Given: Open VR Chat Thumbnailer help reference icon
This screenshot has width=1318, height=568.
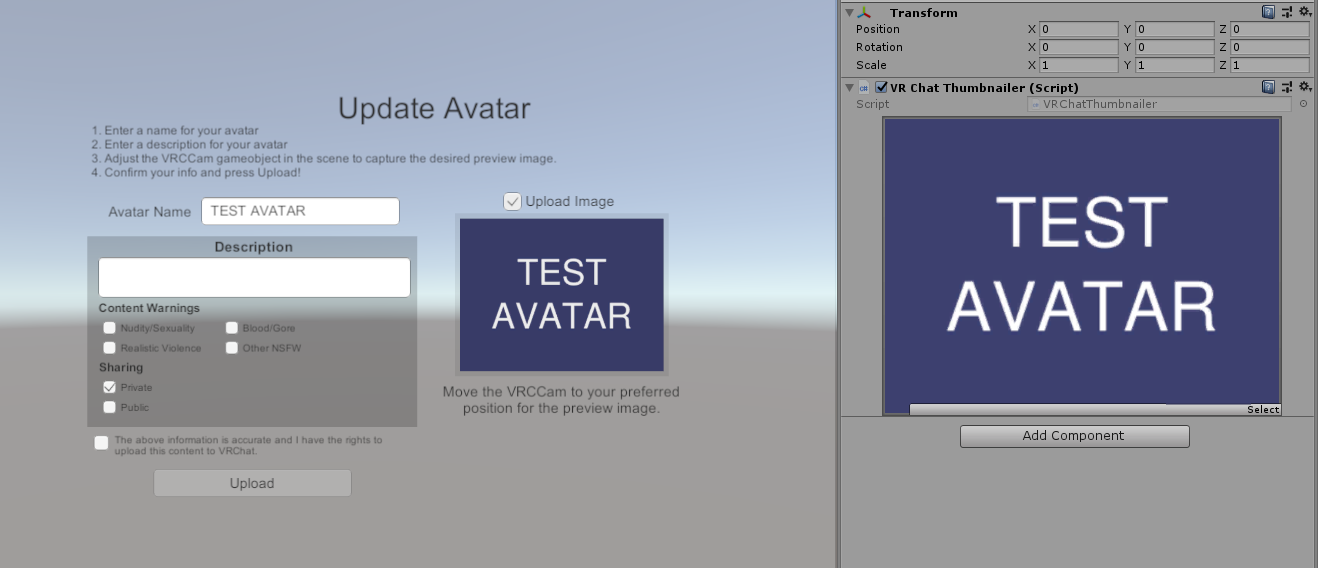Looking at the screenshot, I should 1268,87.
